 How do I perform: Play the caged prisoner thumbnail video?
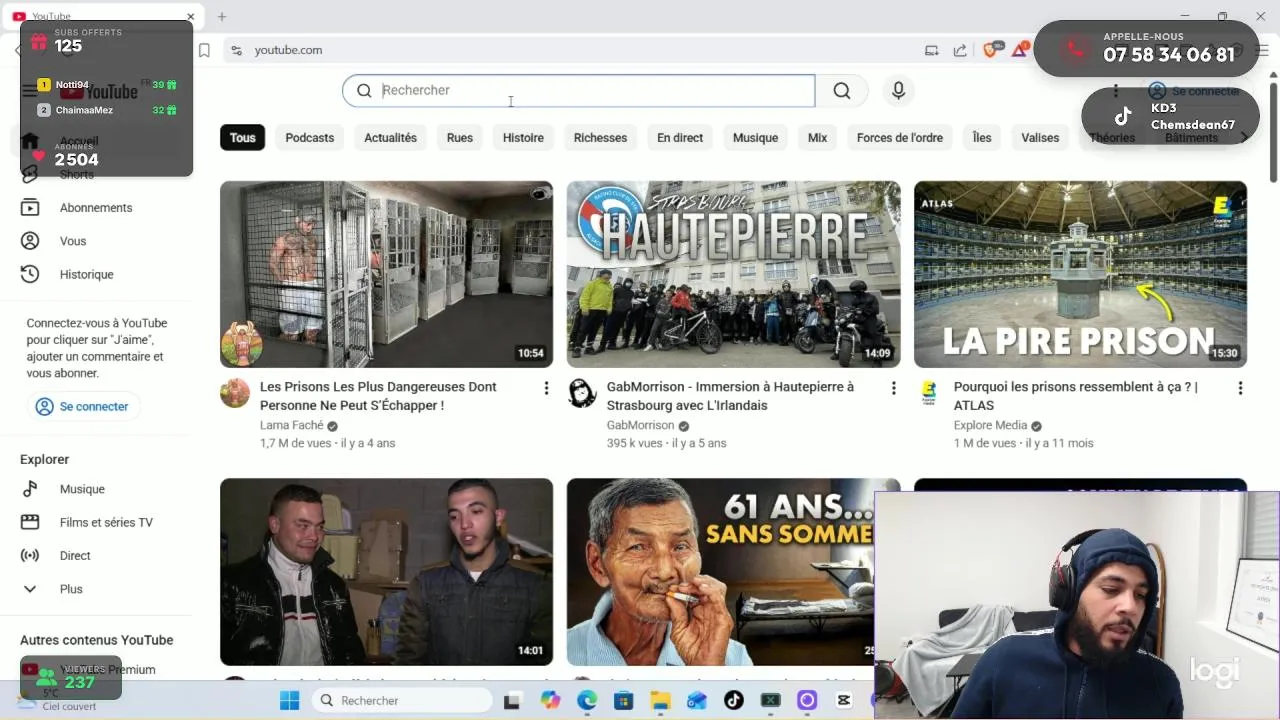386,274
